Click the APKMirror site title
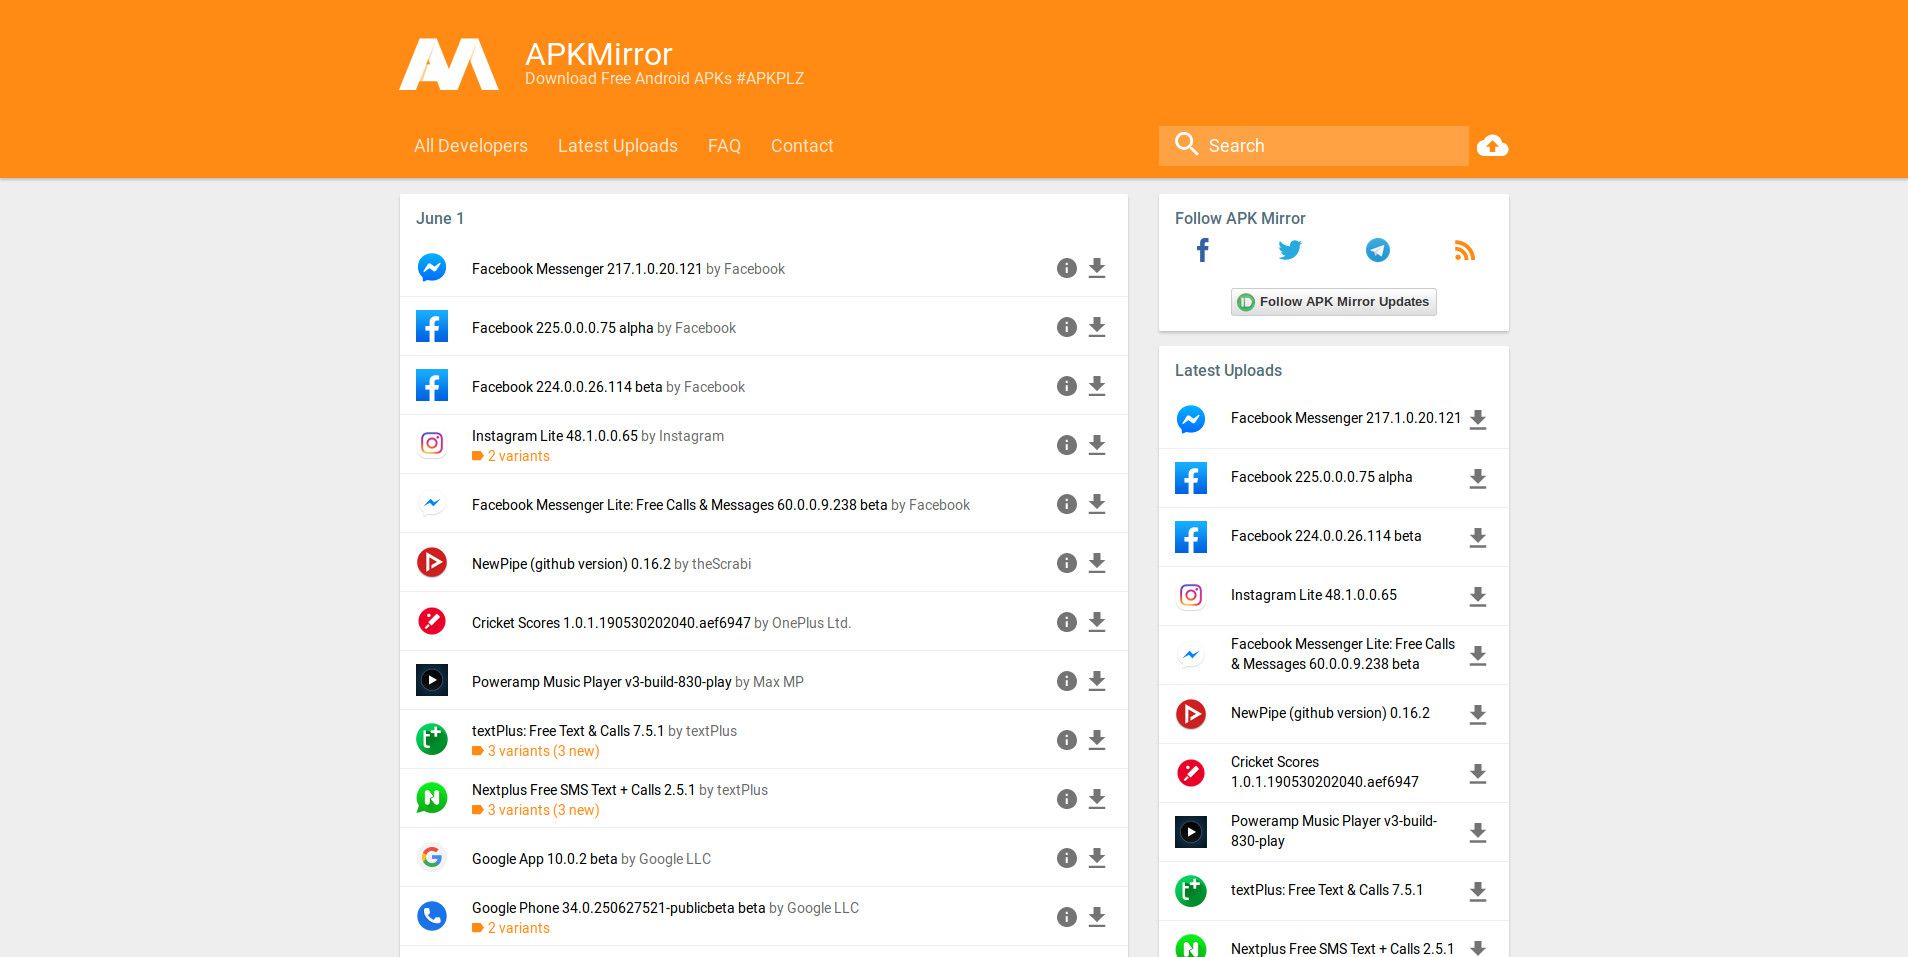 point(598,54)
